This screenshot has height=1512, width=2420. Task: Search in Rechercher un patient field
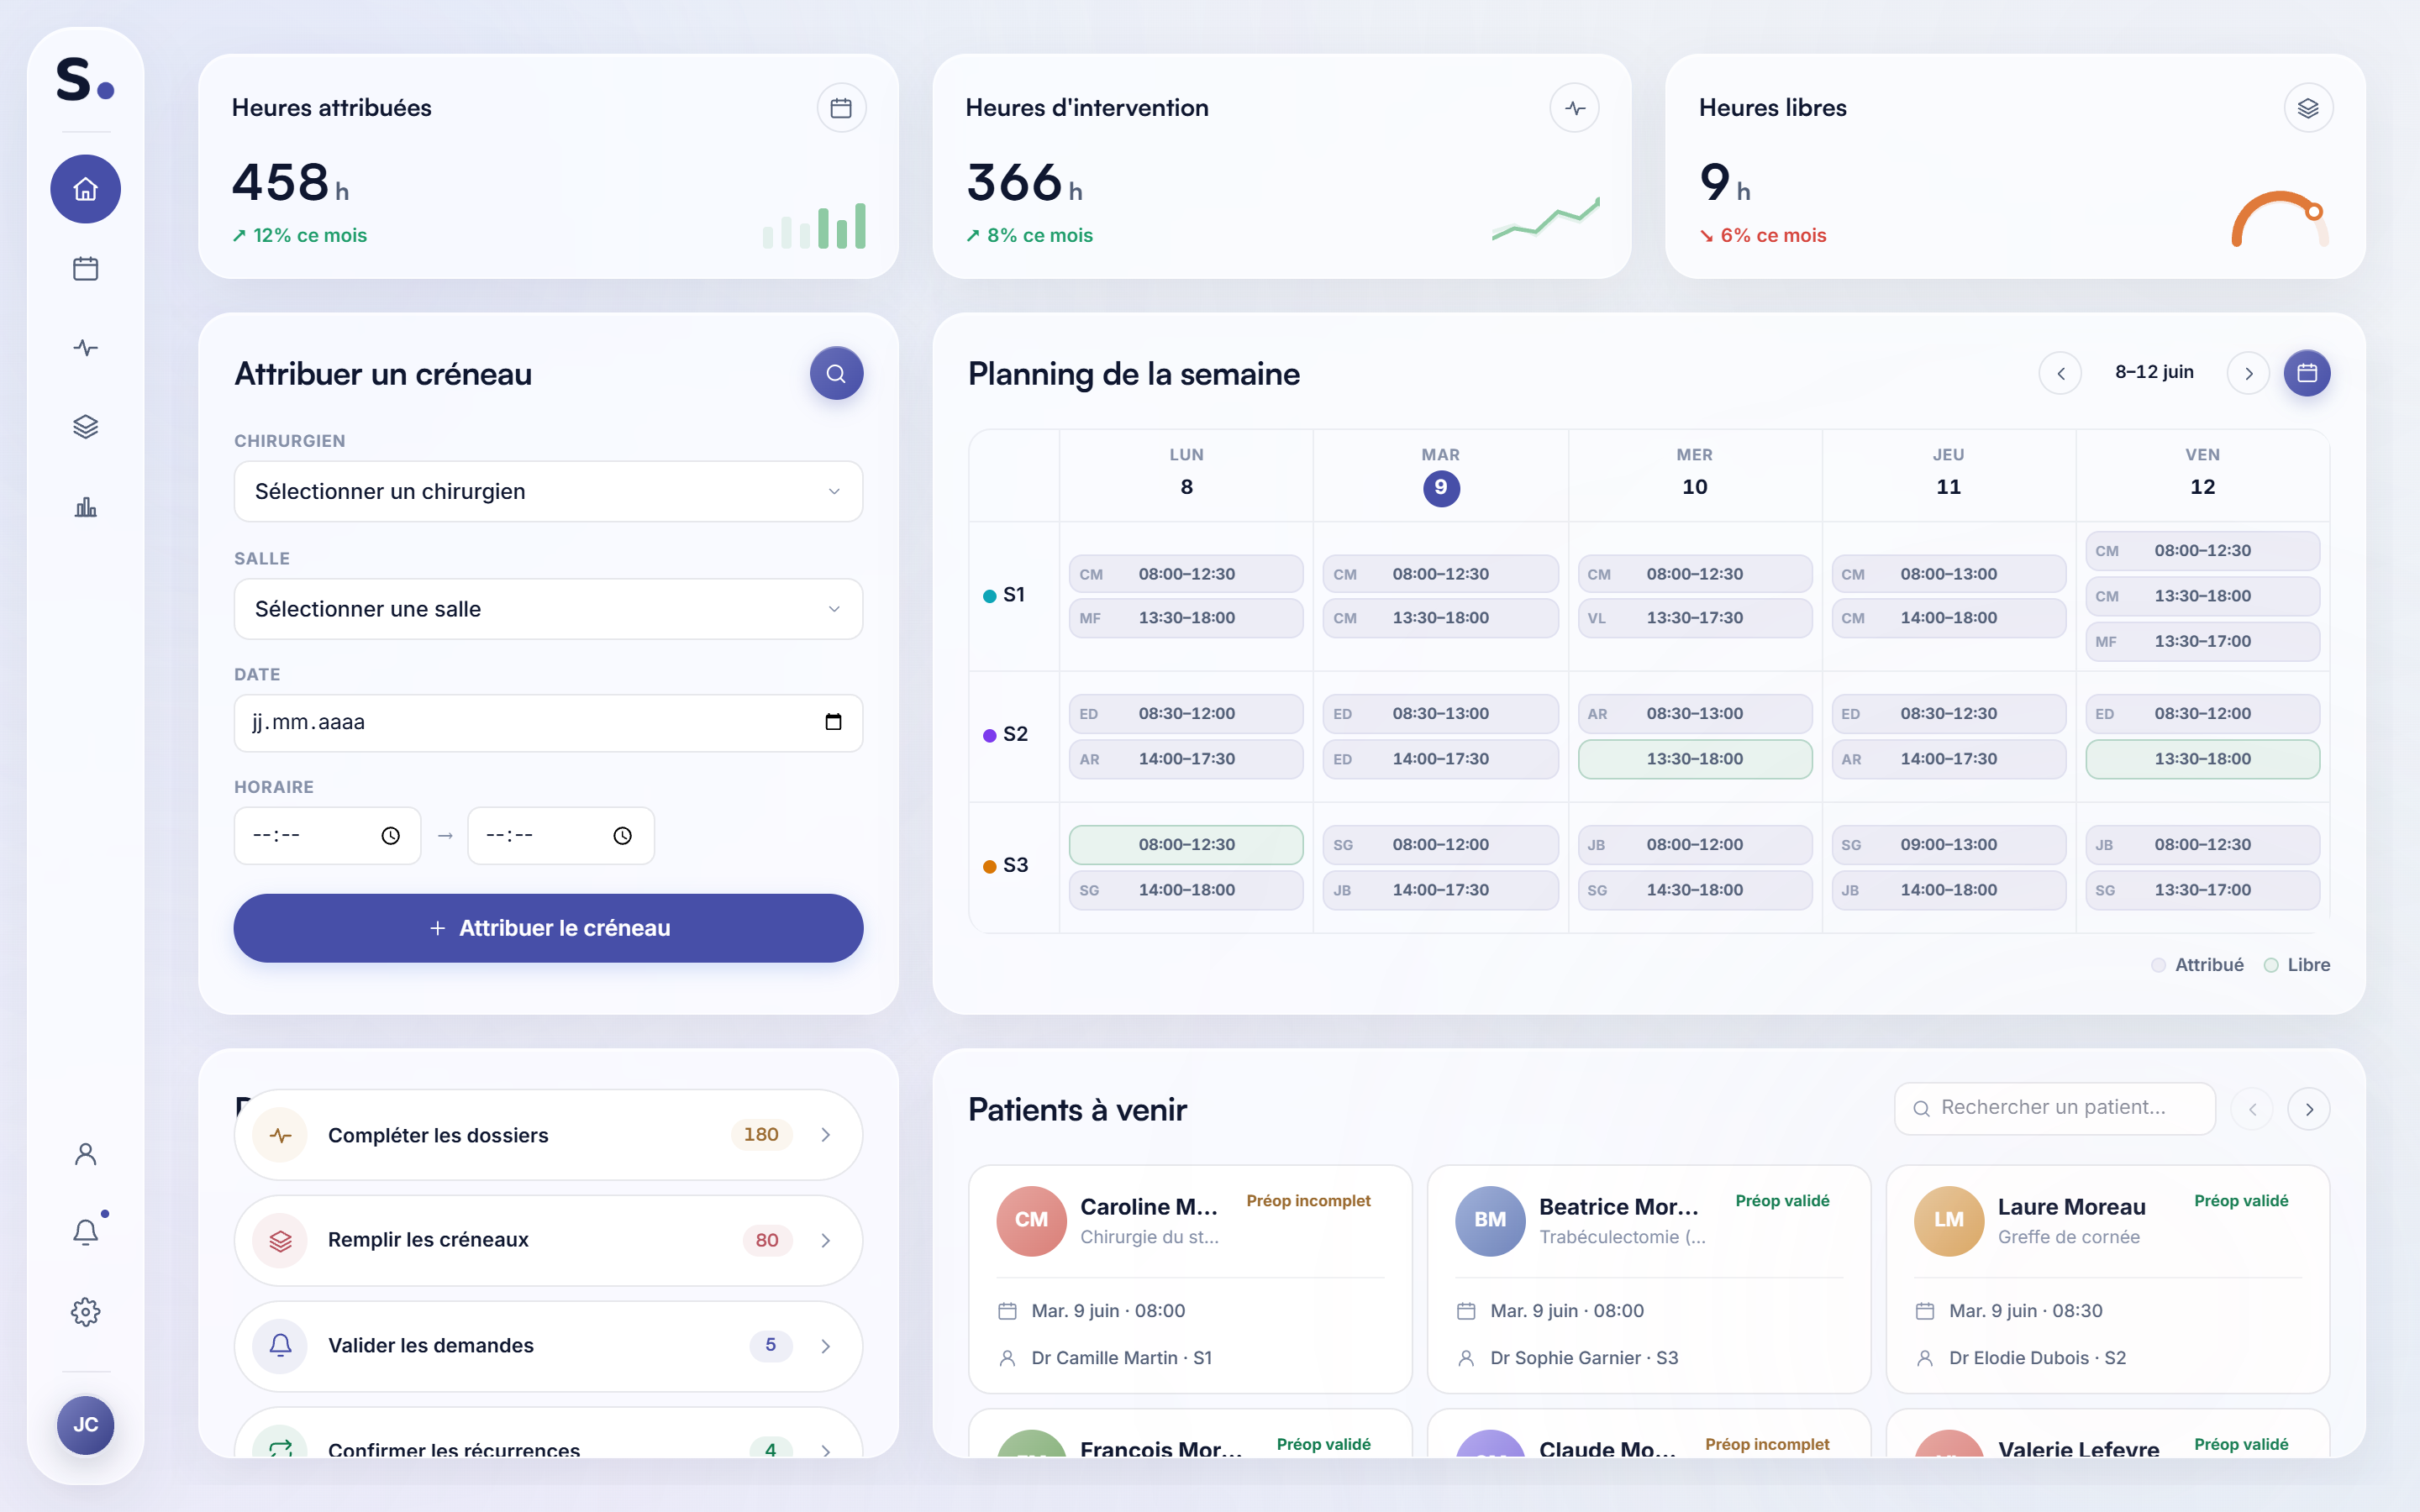(x=2055, y=1108)
